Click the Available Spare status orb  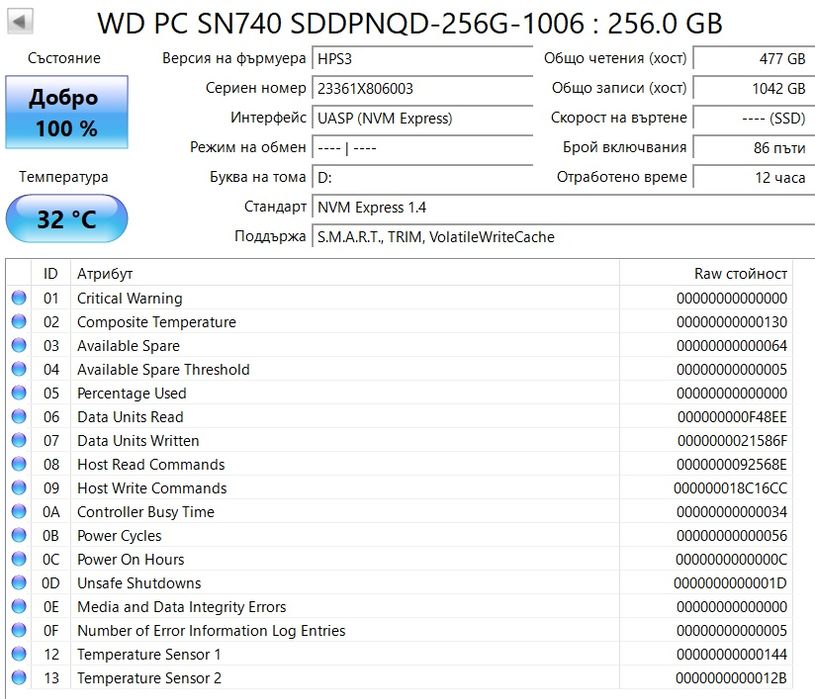tap(19, 346)
